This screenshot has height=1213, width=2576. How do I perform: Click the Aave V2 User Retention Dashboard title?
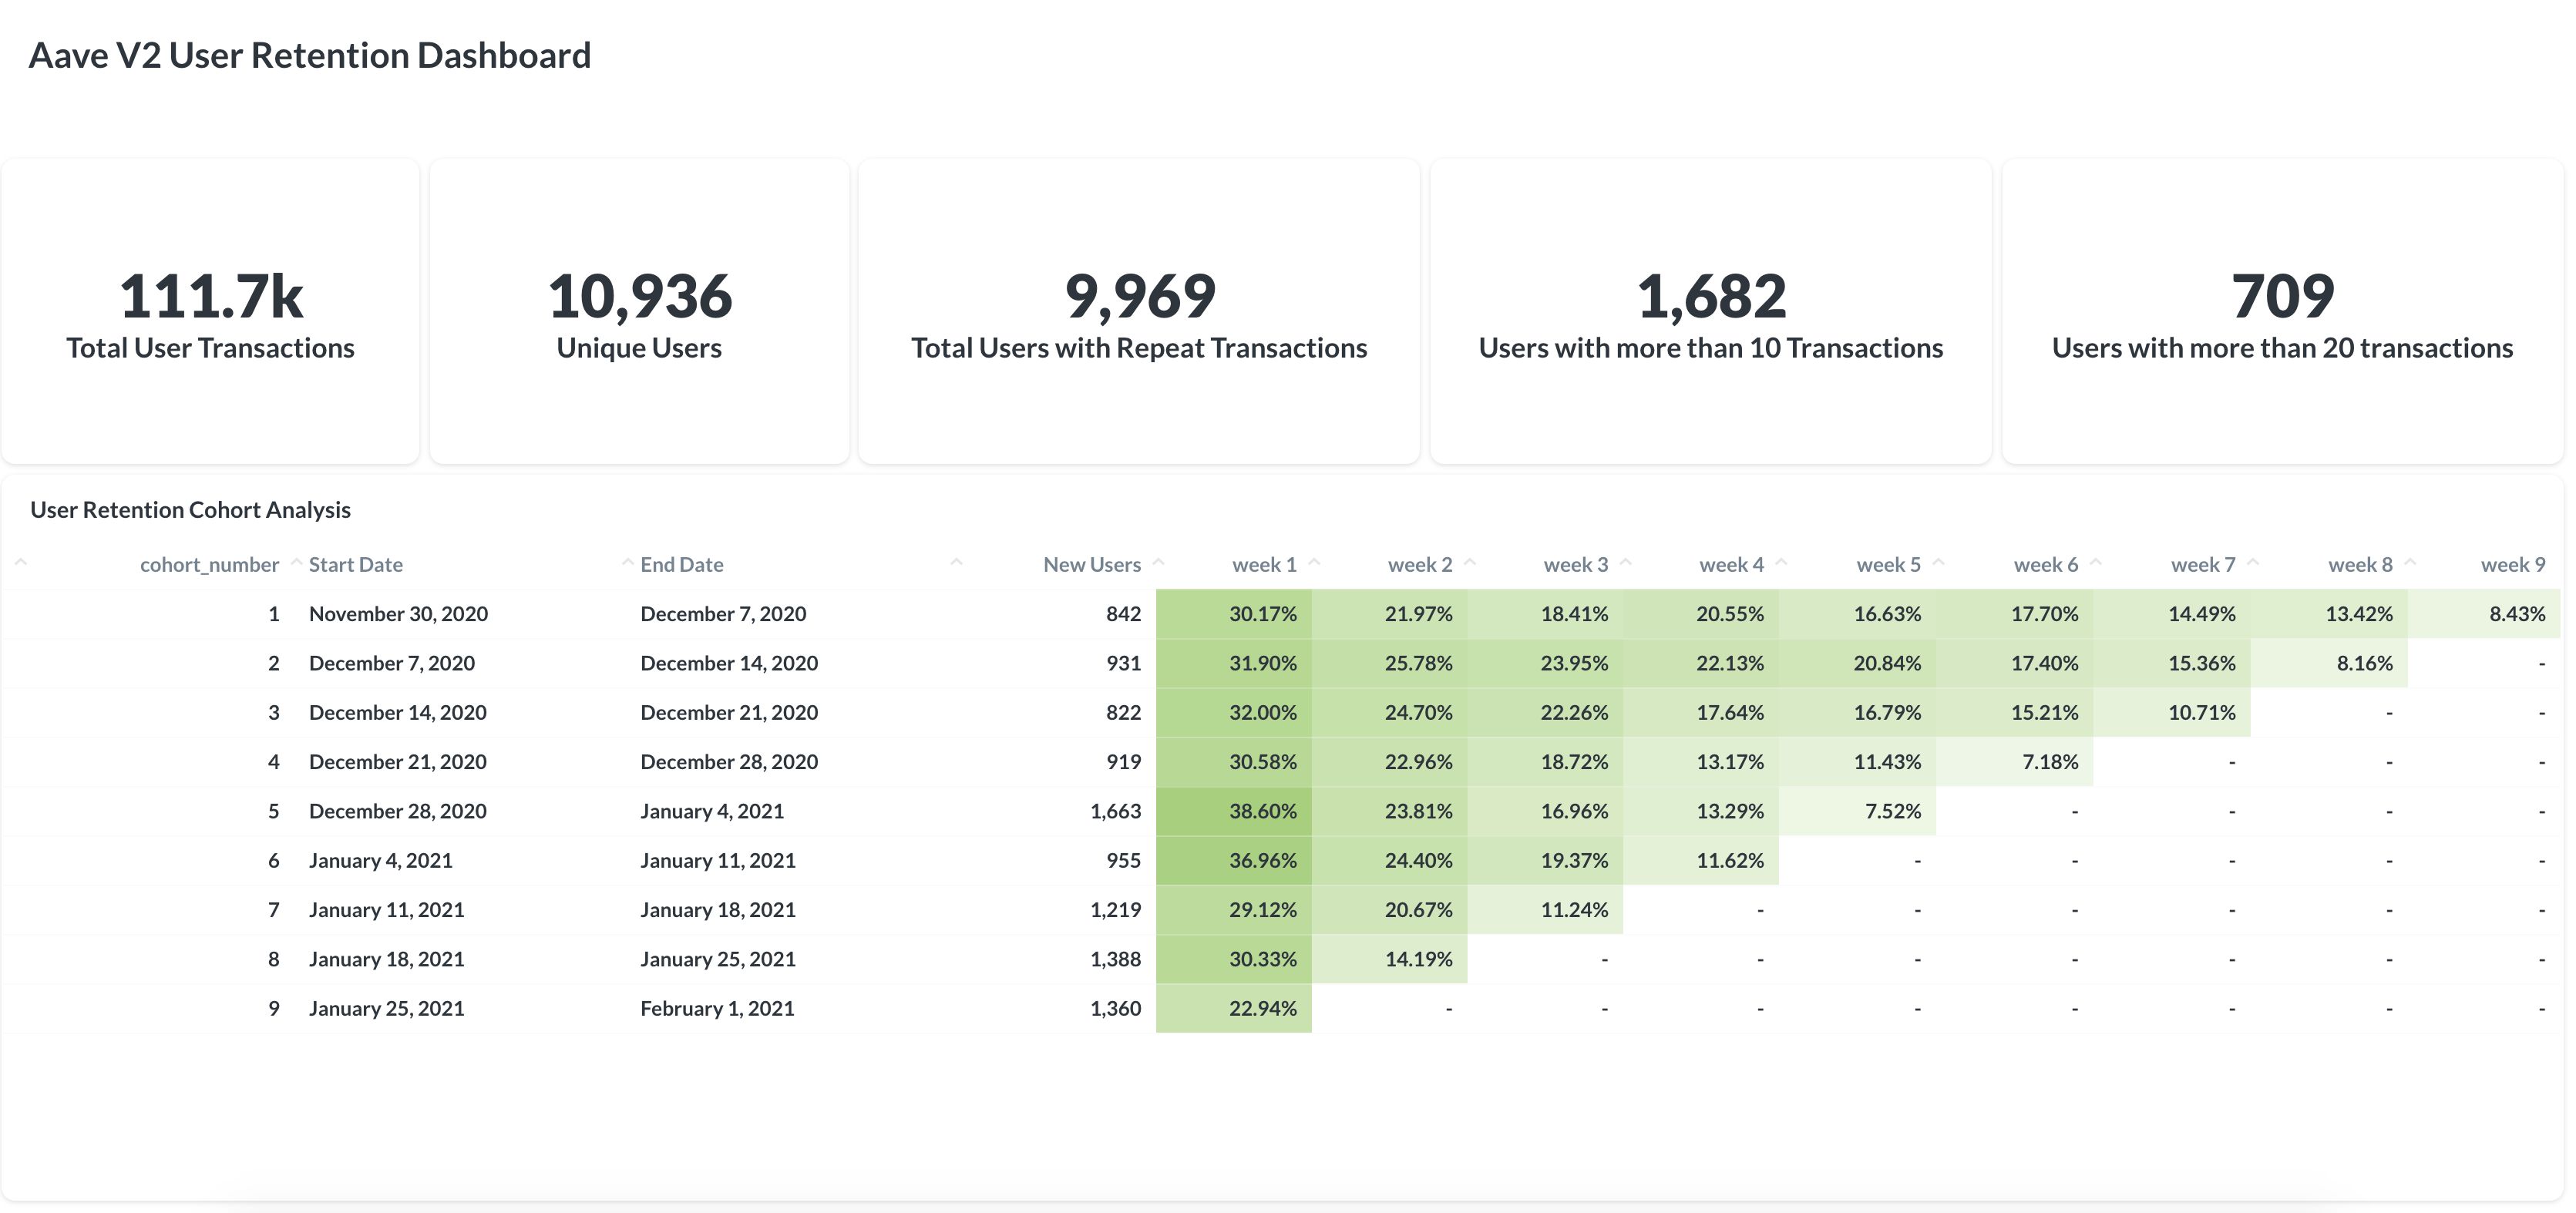(x=310, y=55)
